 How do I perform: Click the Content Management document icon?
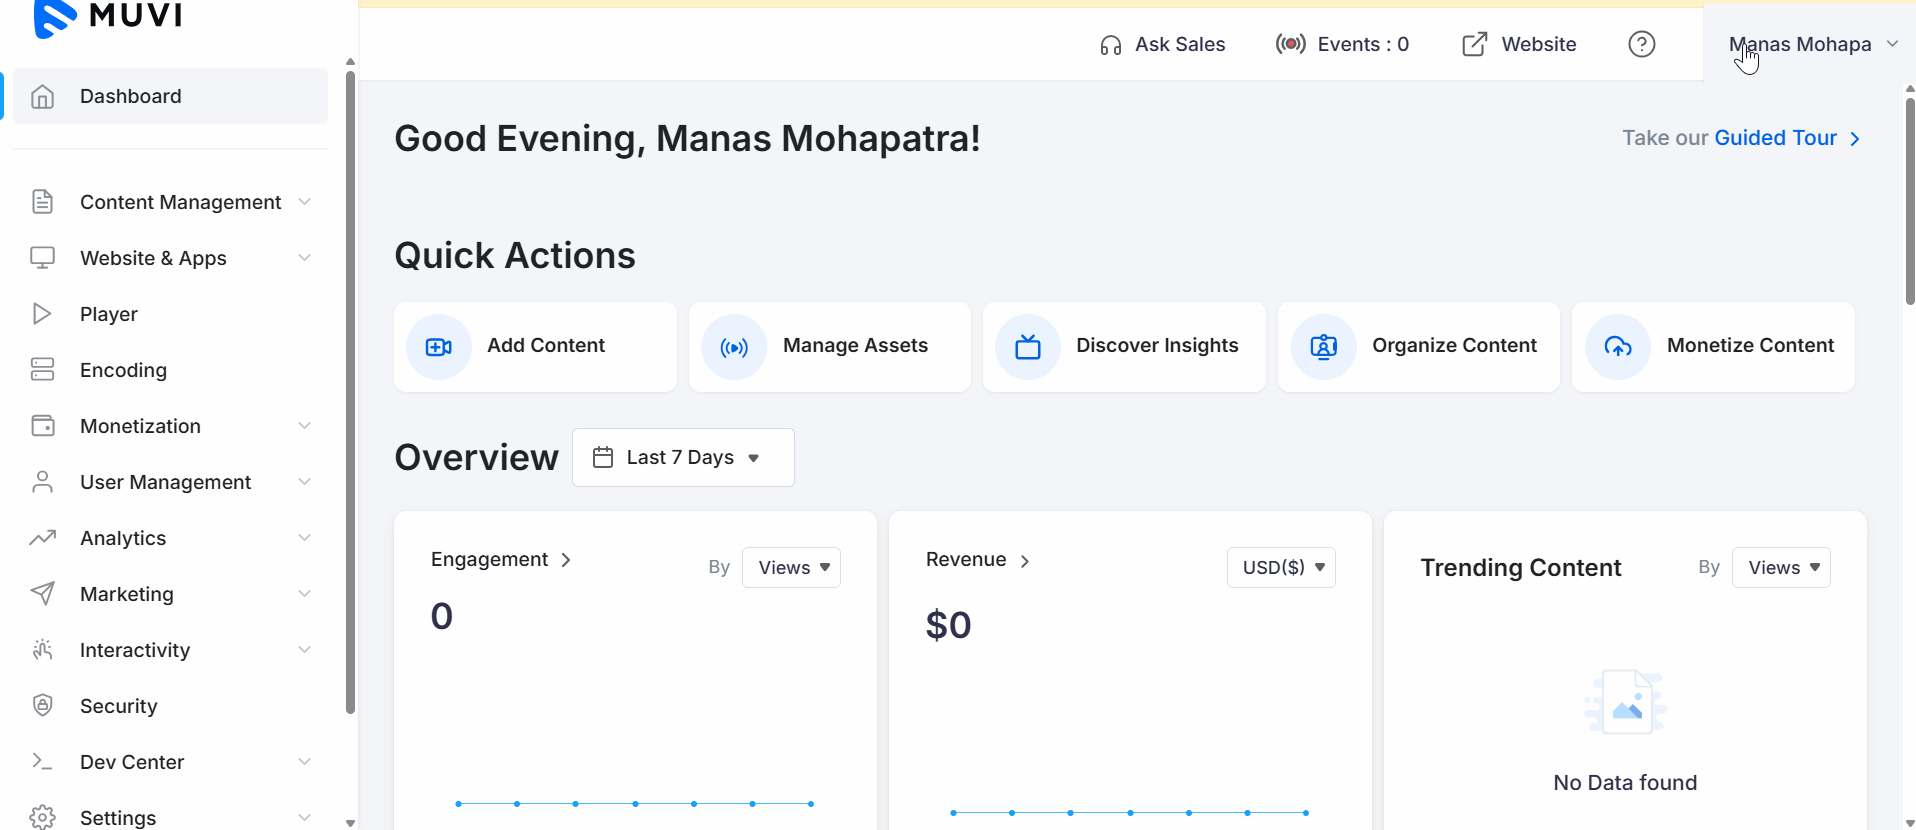pyautogui.click(x=42, y=202)
